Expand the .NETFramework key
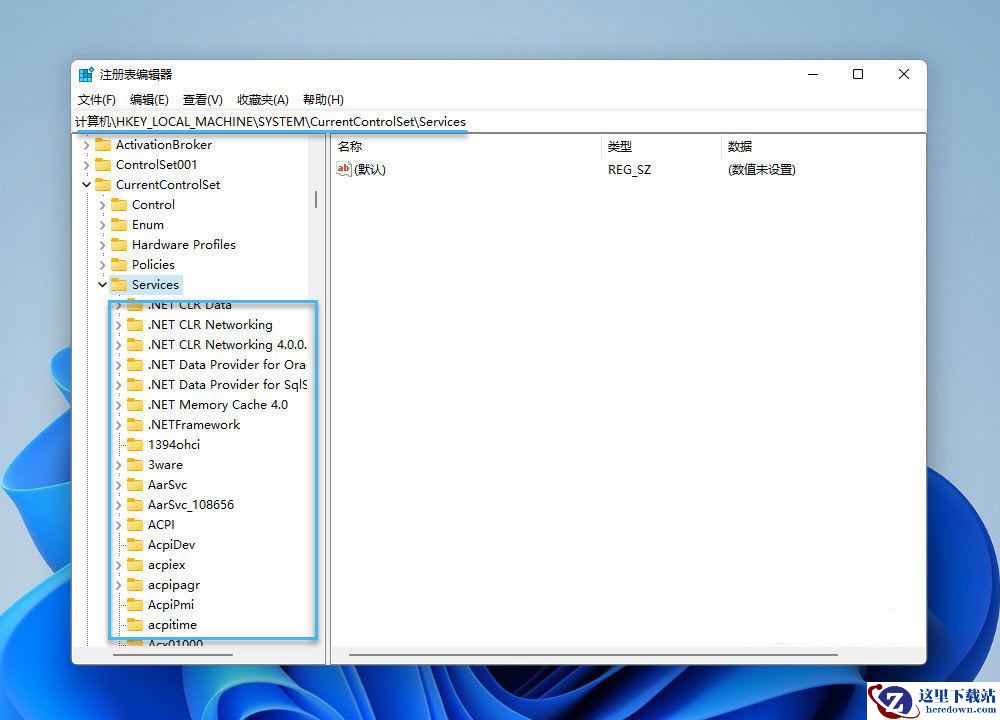Viewport: 1000px width, 720px height. pyautogui.click(x=119, y=425)
